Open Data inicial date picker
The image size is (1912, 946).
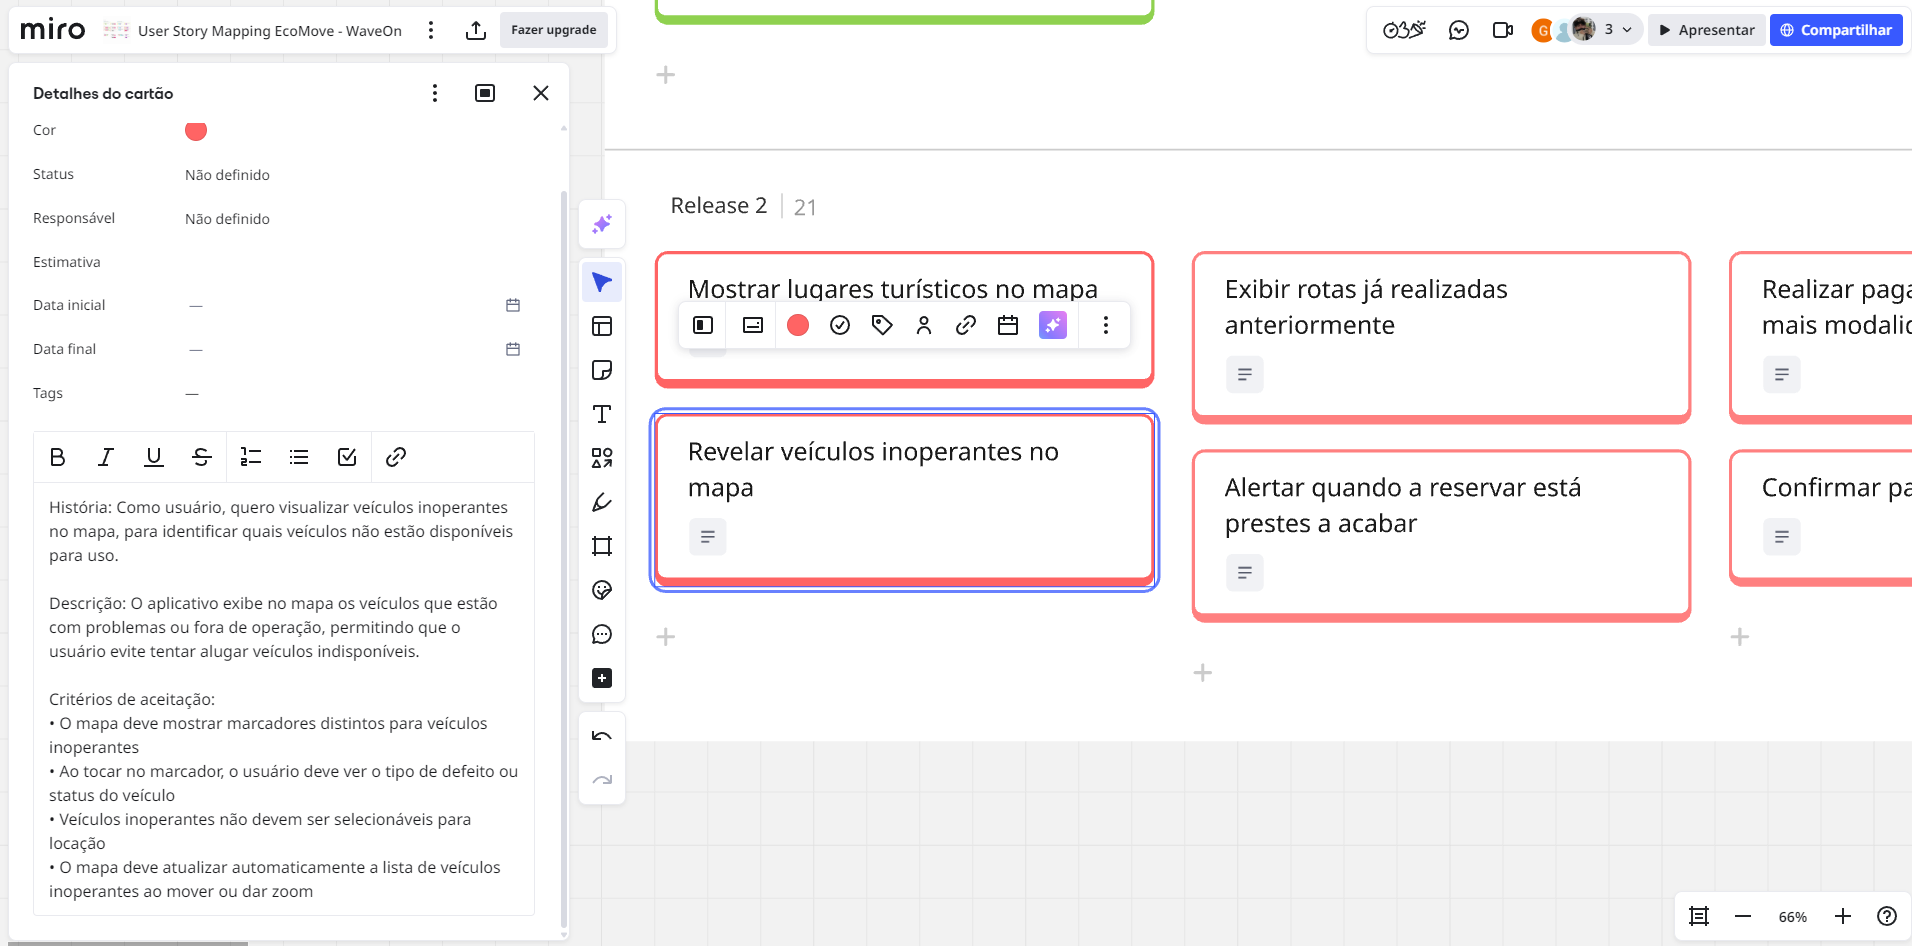[513, 305]
